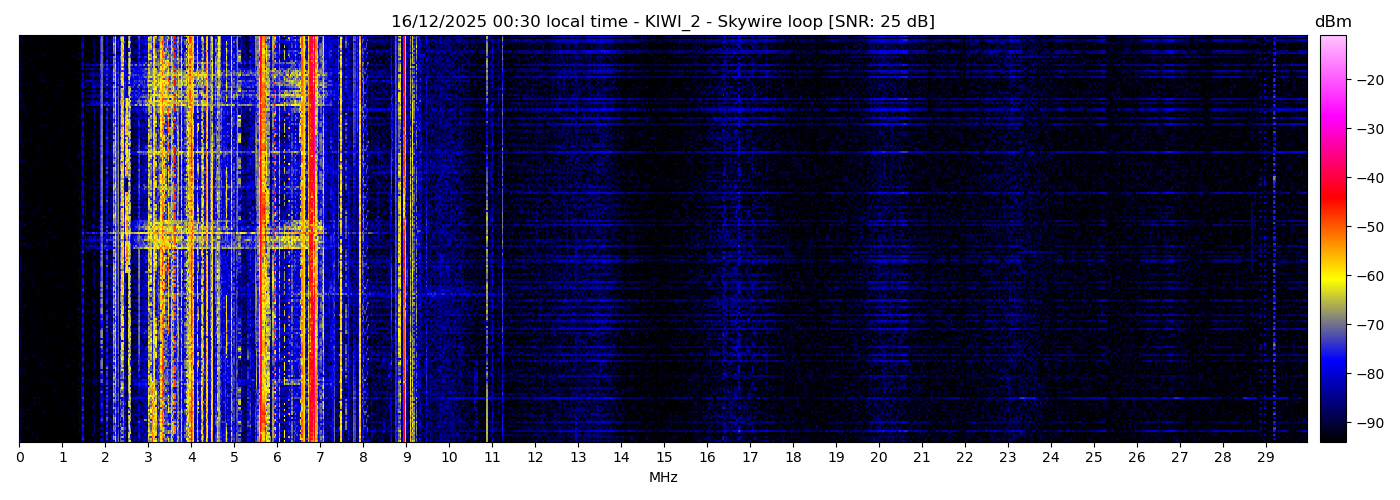Click the red region of the colorbar
The width and height of the screenshot is (1400, 500).
pyautogui.click(x=1333, y=195)
